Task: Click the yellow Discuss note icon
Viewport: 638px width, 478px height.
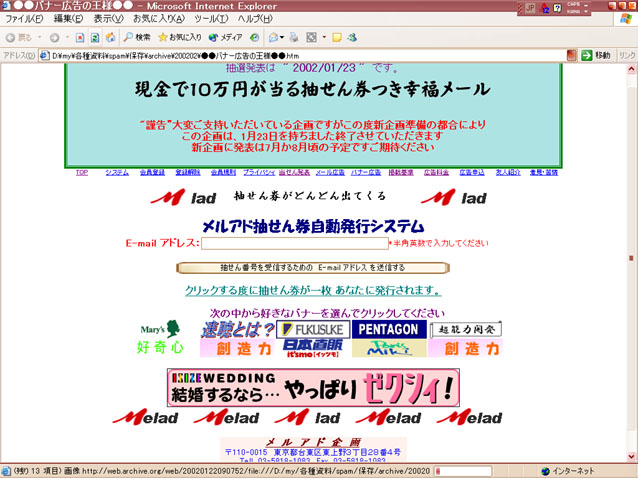Action: 336,38
